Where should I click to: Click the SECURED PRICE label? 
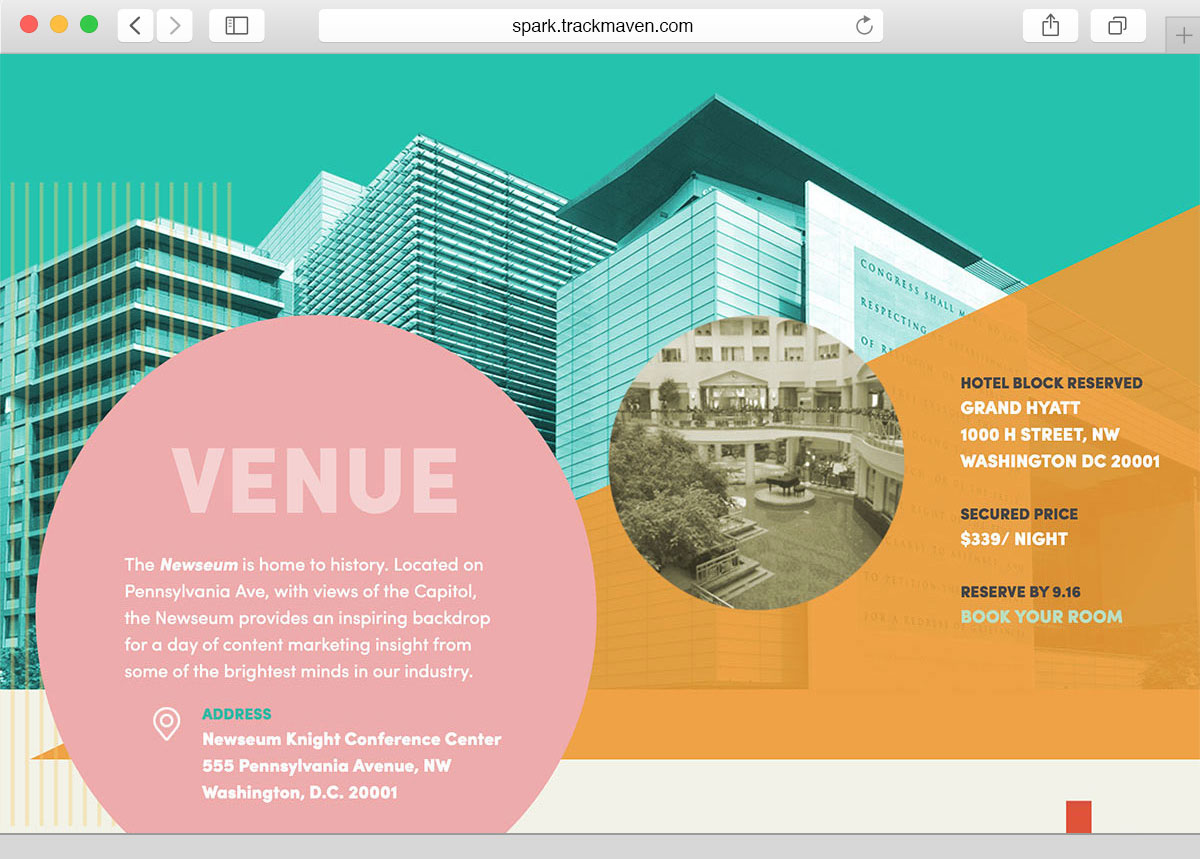[1019, 514]
